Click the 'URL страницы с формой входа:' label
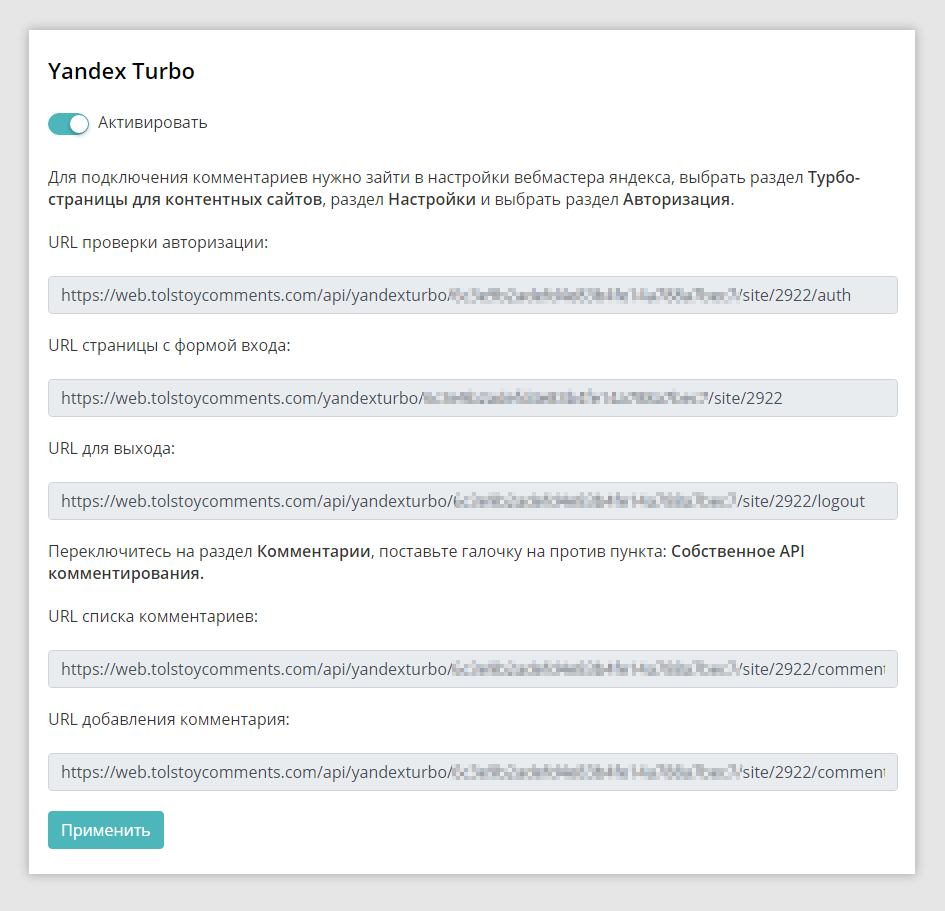The image size is (945, 911). pos(169,345)
